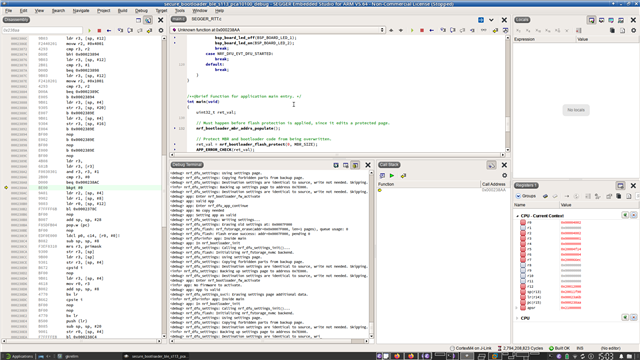Stop debugging from Disassembly toolbar red square

coord(99,30)
